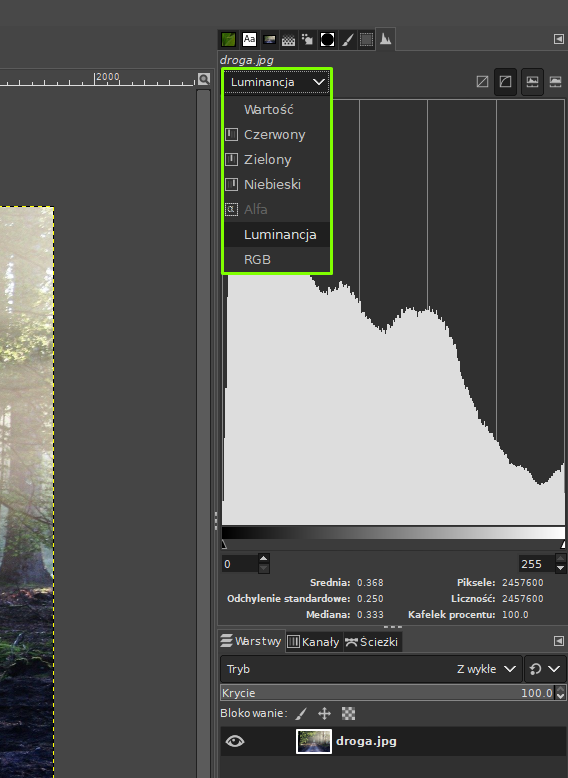Select the droga.jpg layer thumbnail

pos(314,741)
